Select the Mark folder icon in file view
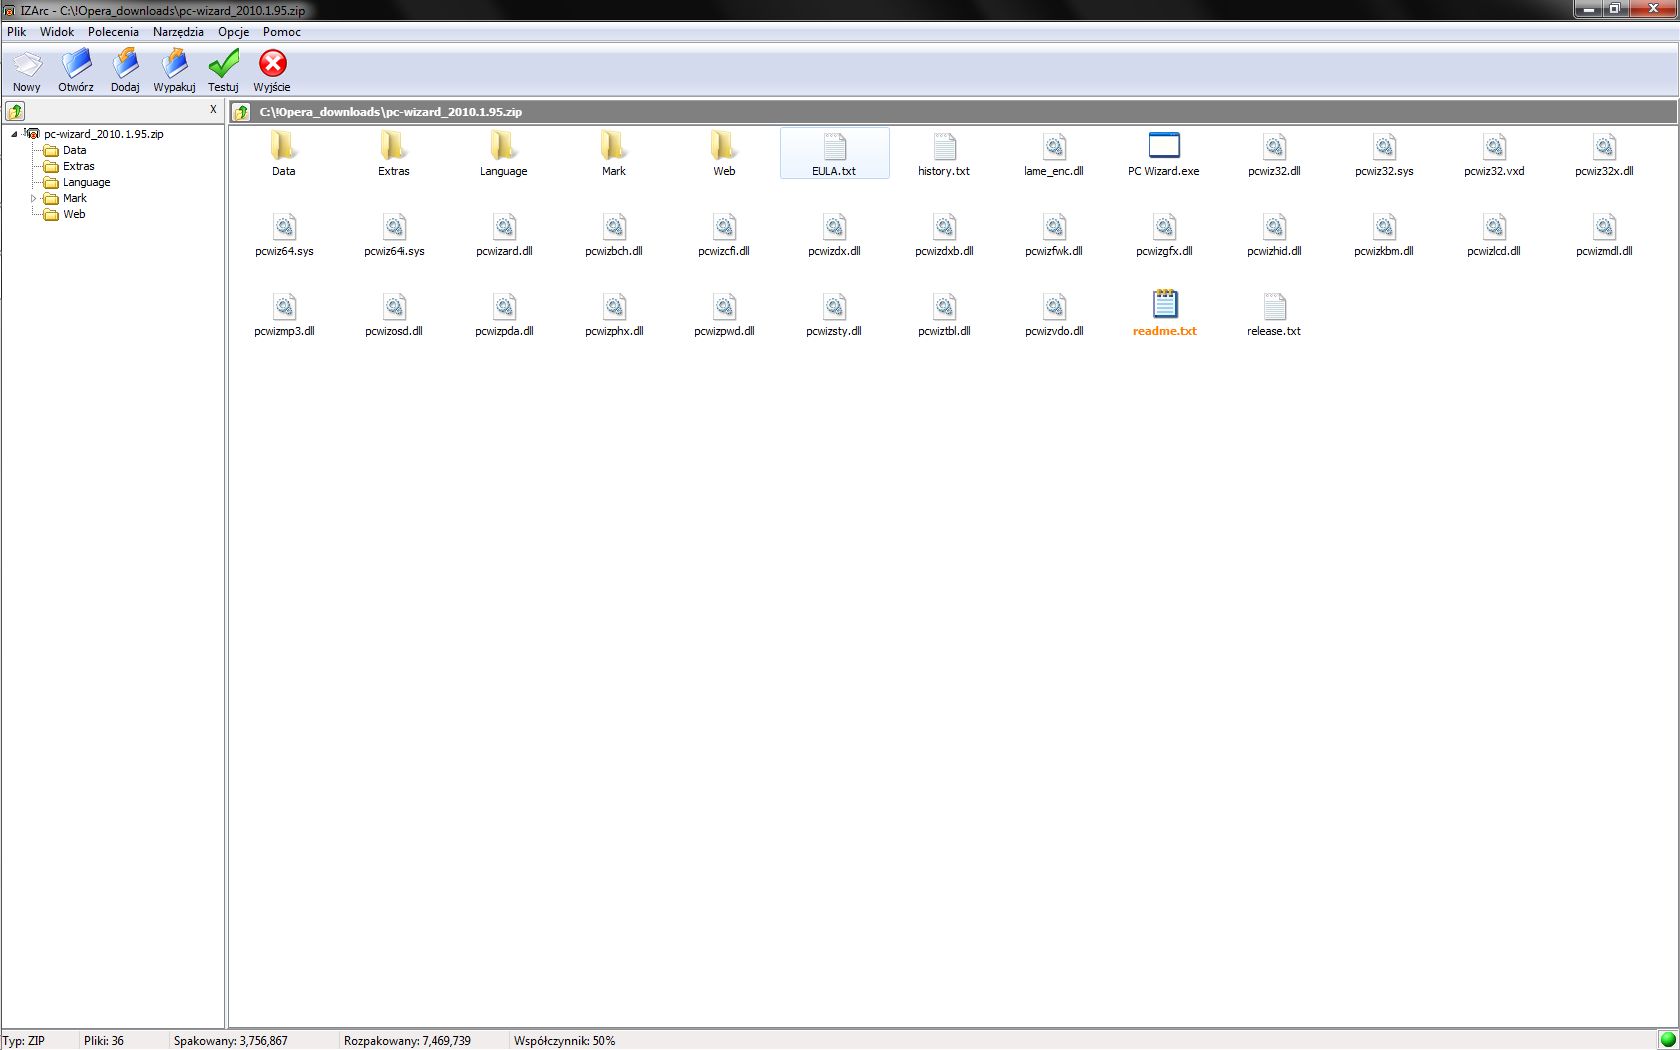This screenshot has height=1050, width=1680. coord(614,146)
